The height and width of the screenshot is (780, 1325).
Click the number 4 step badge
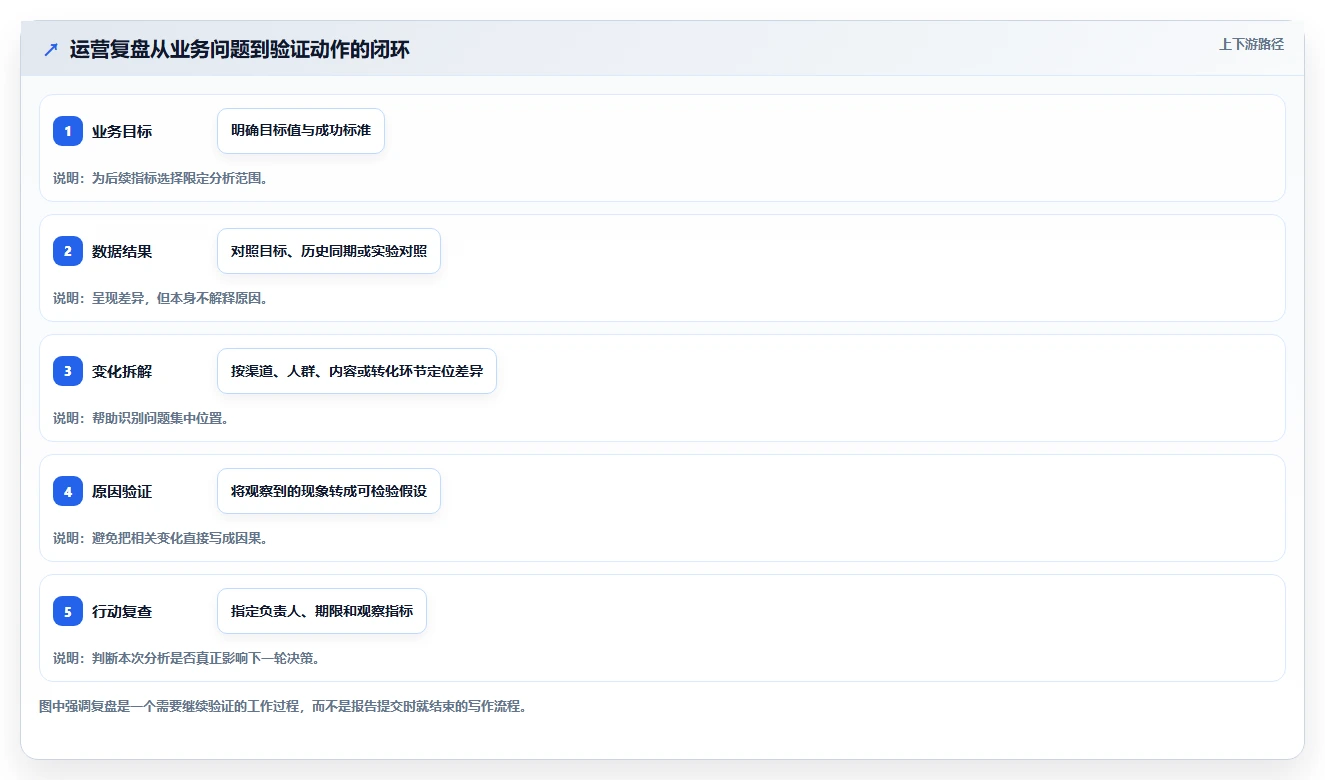tap(68, 491)
